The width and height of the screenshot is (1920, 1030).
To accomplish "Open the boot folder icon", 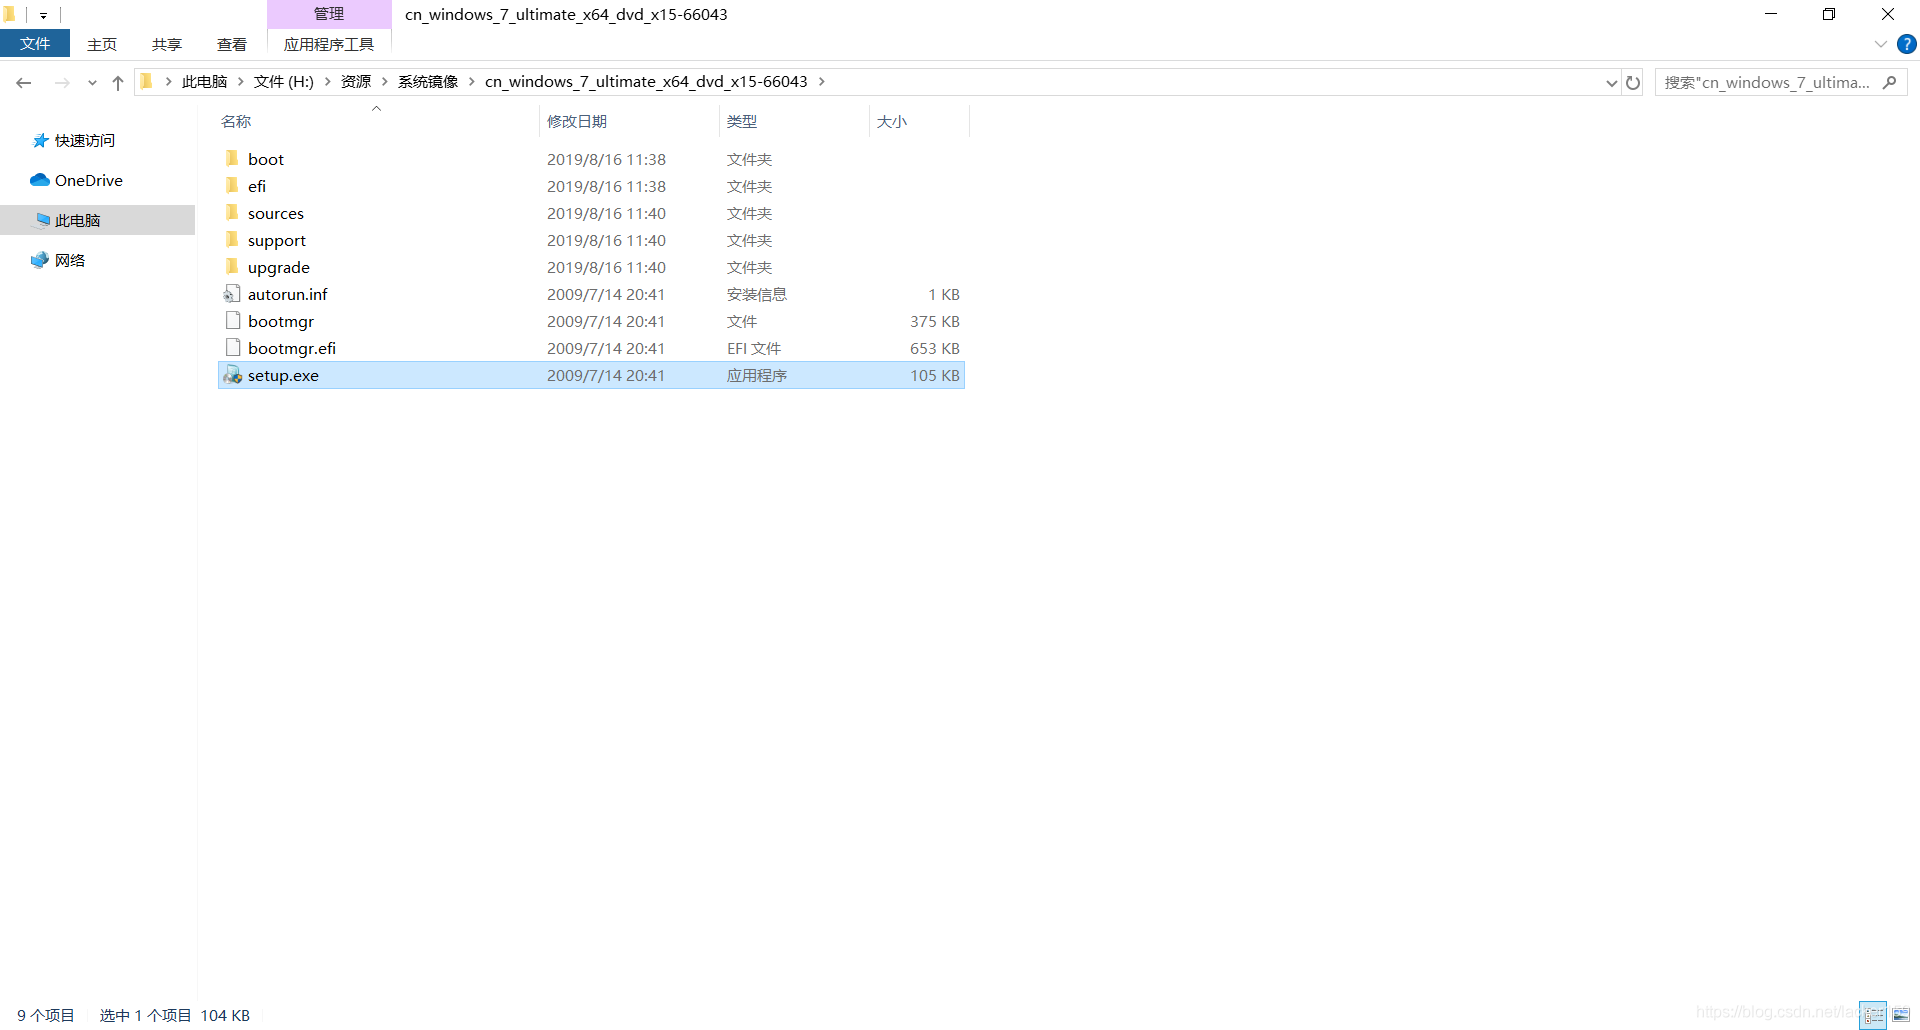I will pos(232,158).
